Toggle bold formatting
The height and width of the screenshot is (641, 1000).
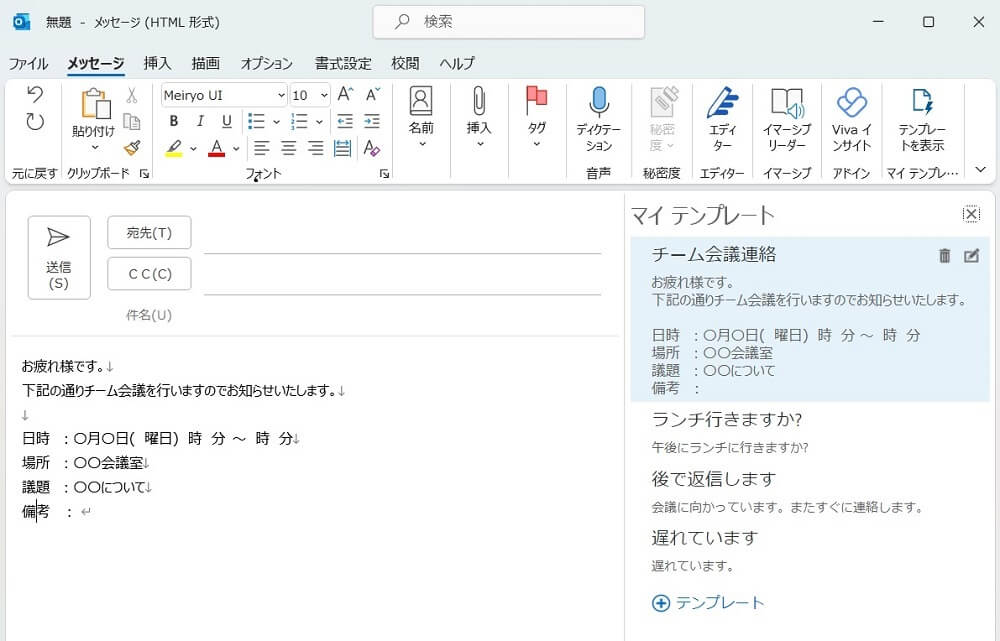[x=173, y=121]
